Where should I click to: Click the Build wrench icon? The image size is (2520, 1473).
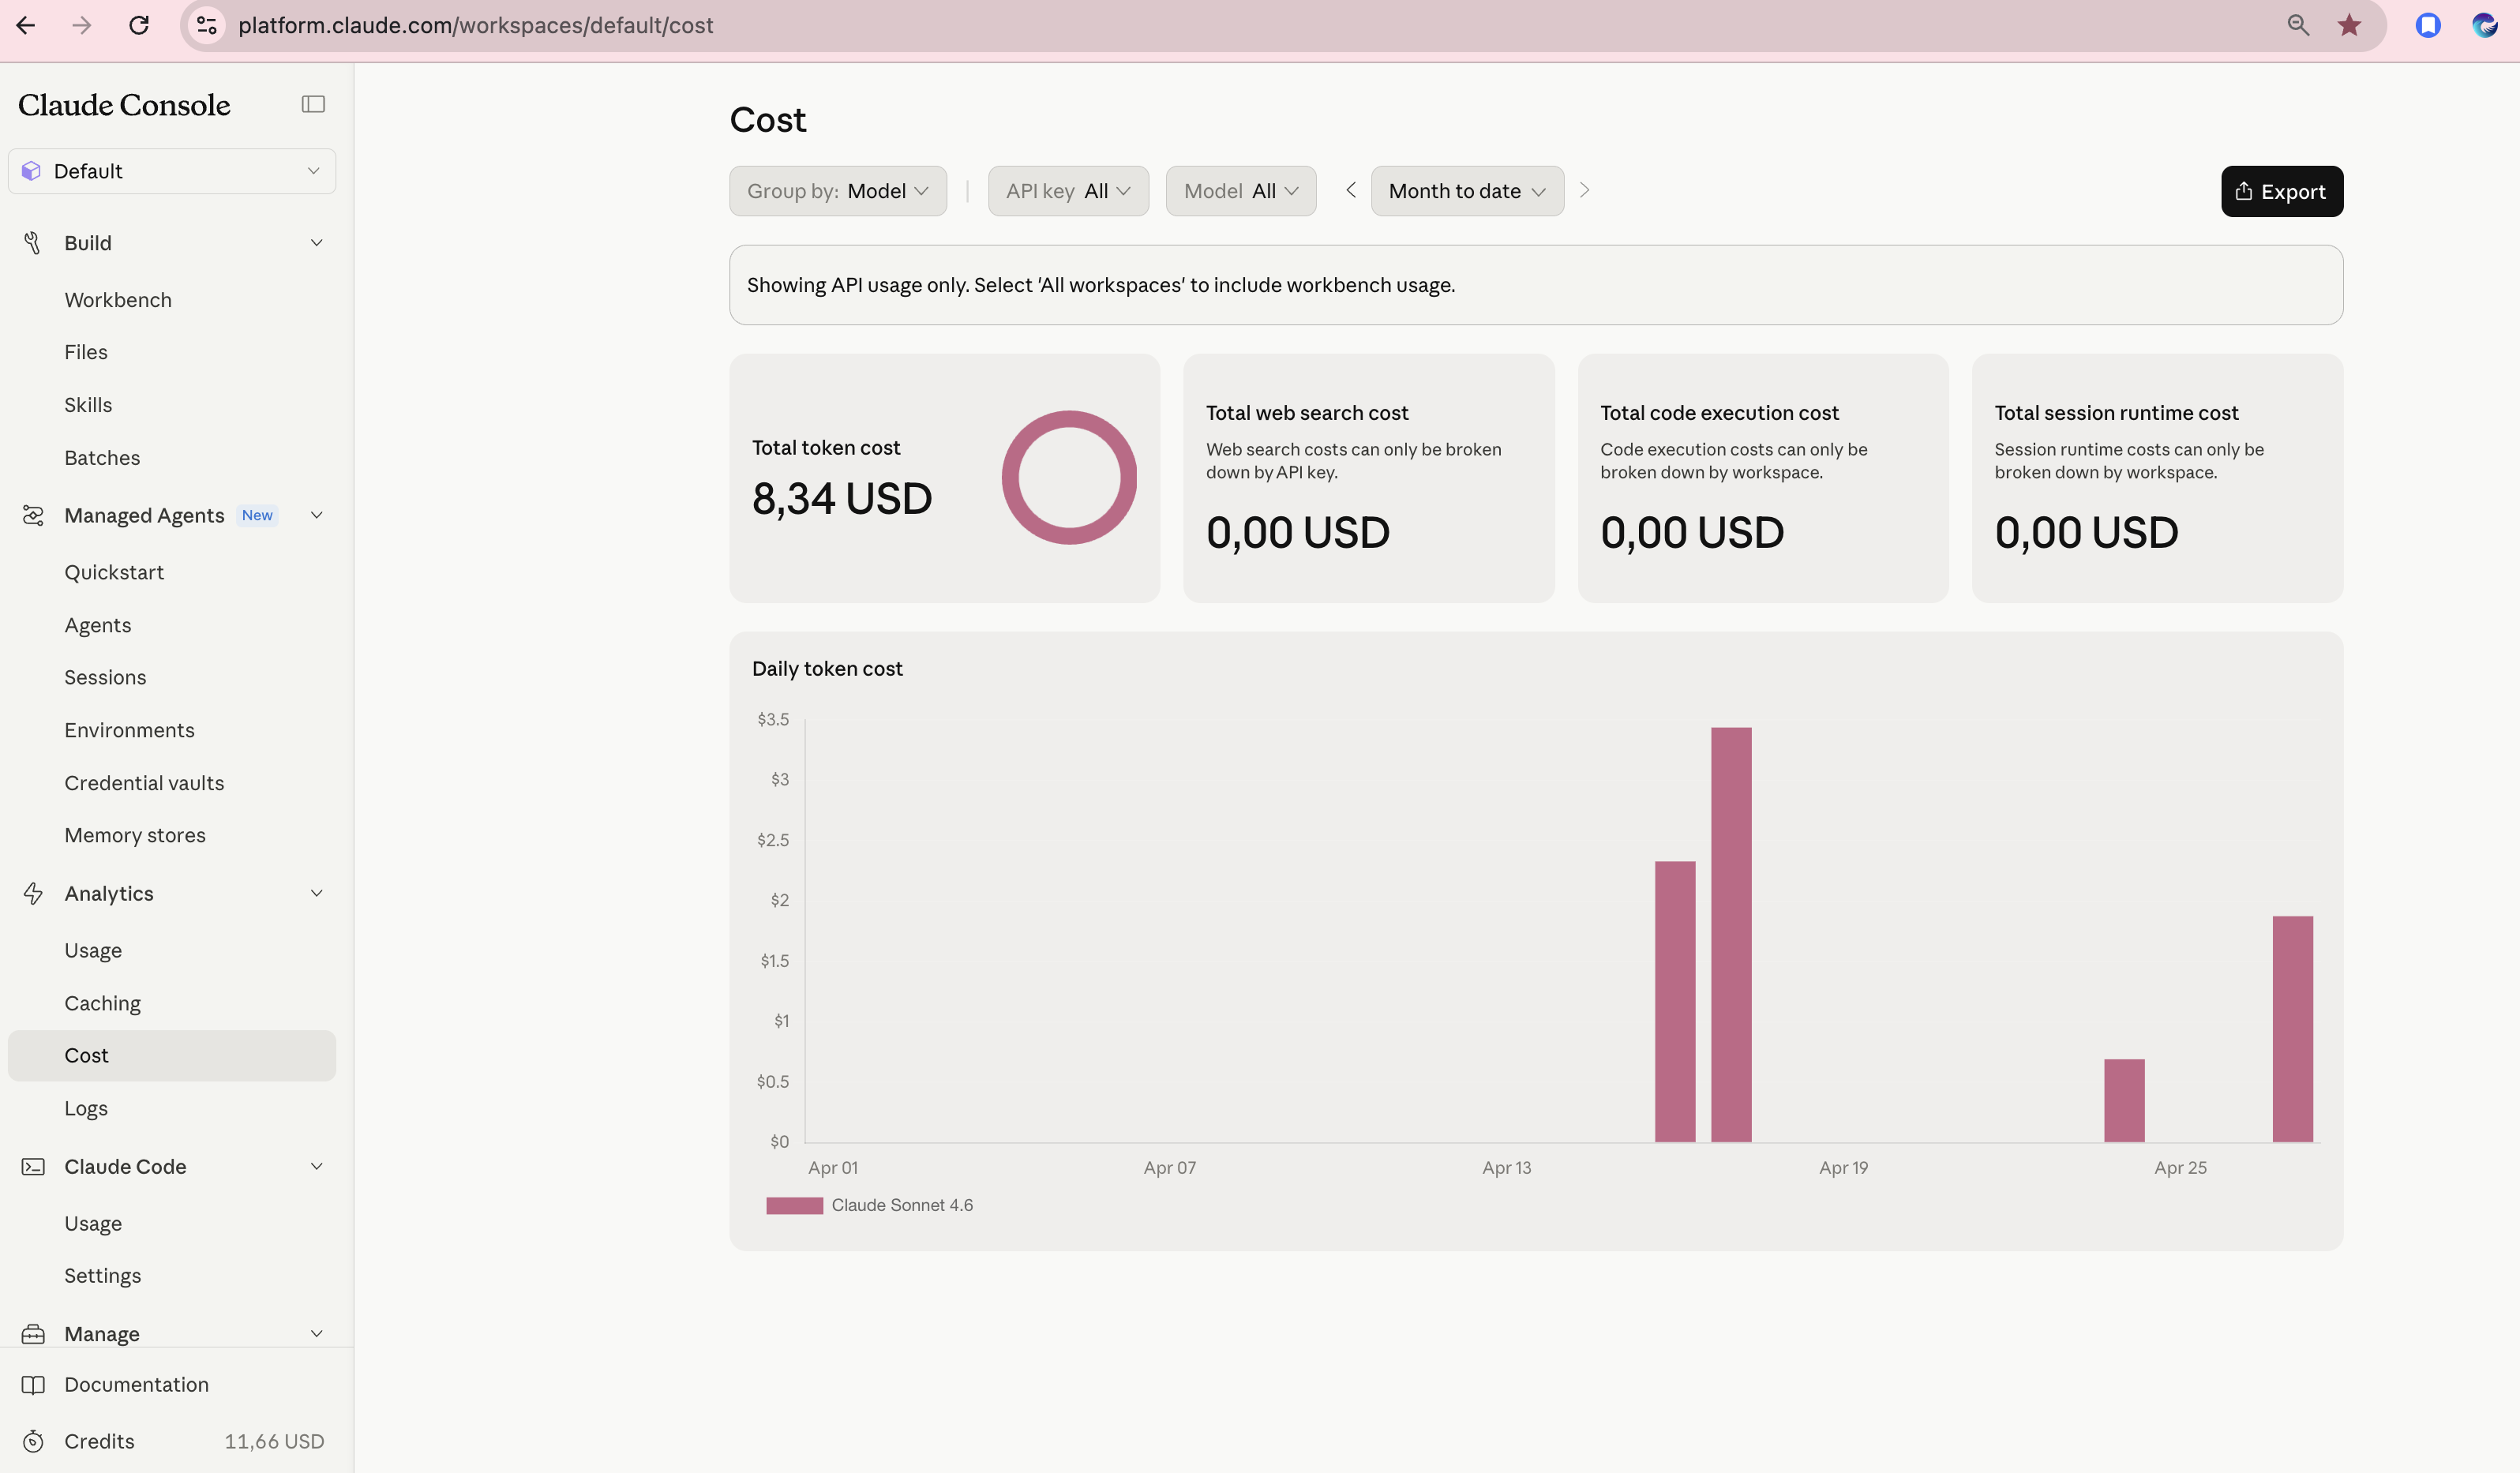coord(33,243)
